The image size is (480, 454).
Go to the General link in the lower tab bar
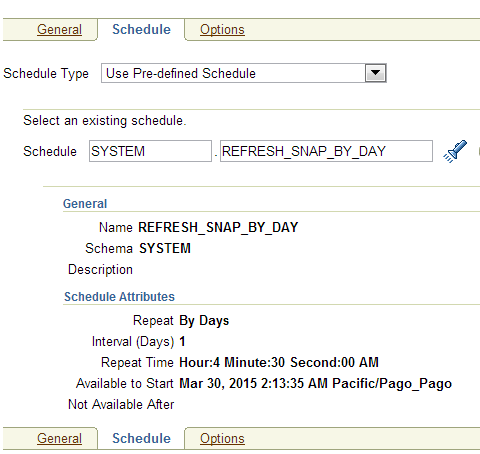[x=59, y=438]
